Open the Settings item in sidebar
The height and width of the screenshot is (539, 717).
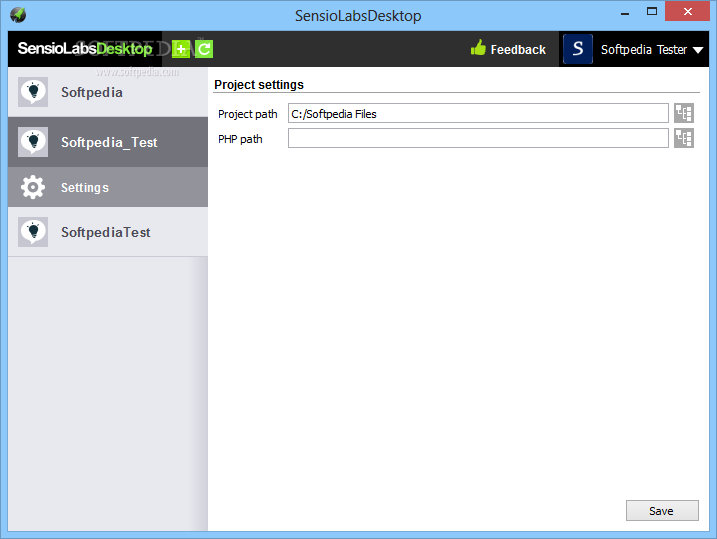108,187
